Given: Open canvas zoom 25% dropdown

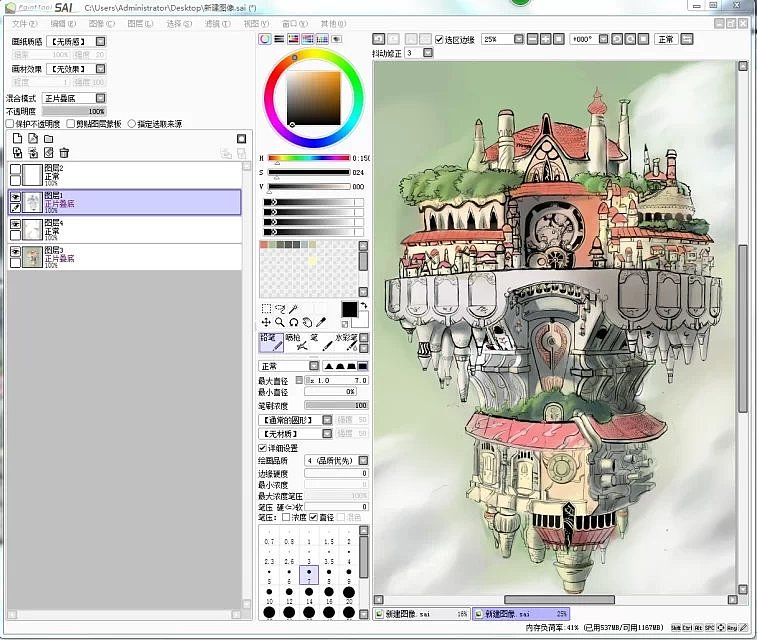Looking at the screenshot, I should (519, 39).
